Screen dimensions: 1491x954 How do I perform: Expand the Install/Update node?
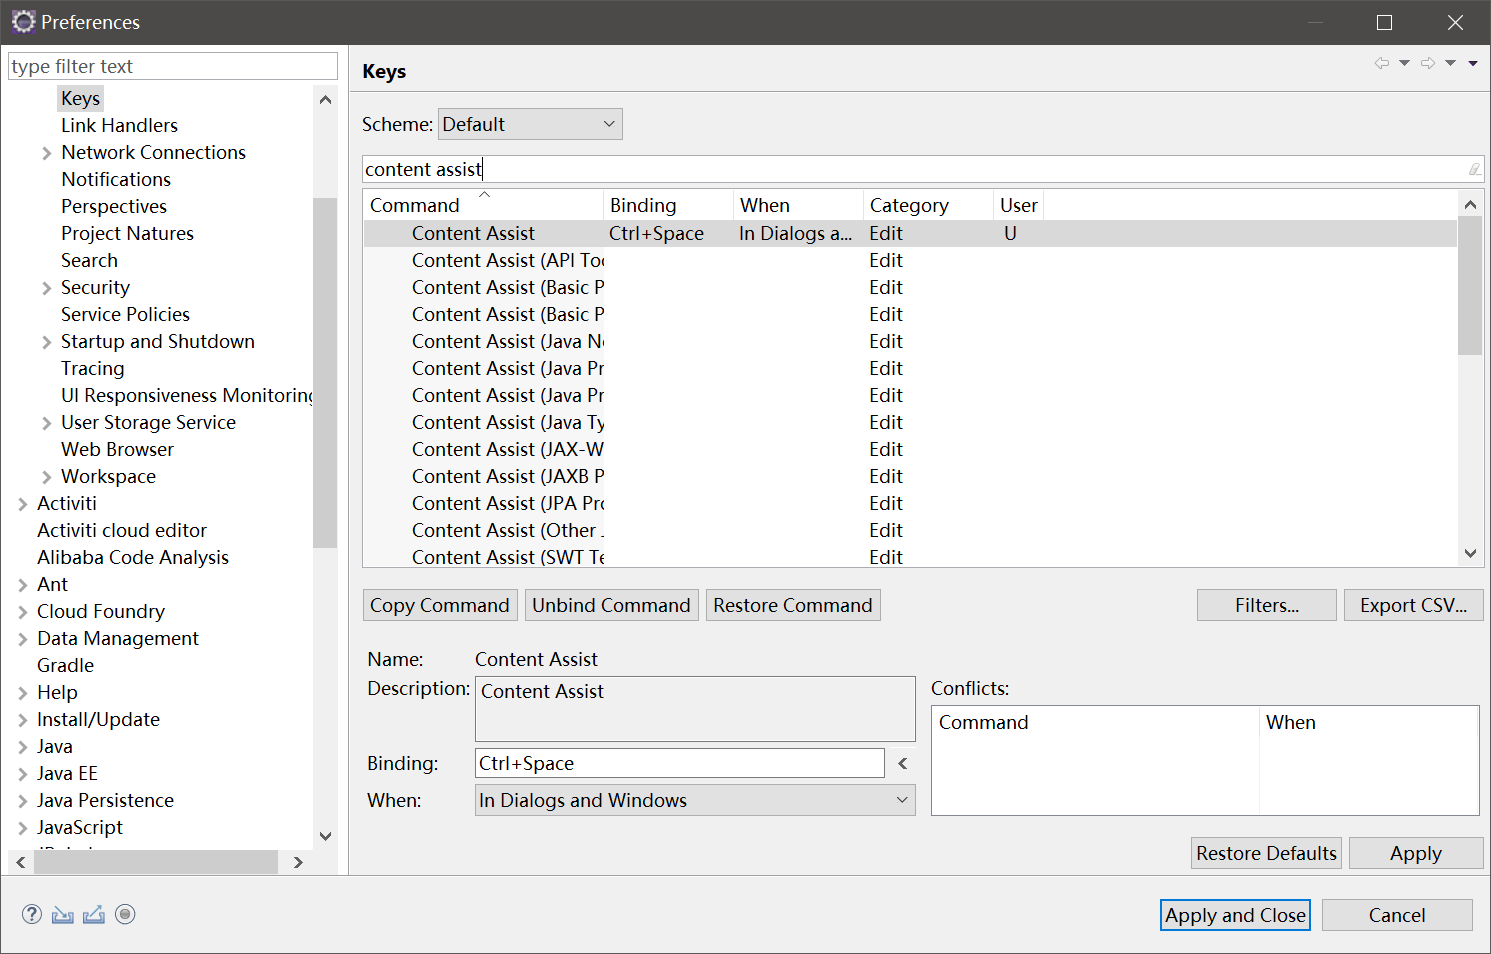(x=23, y=720)
